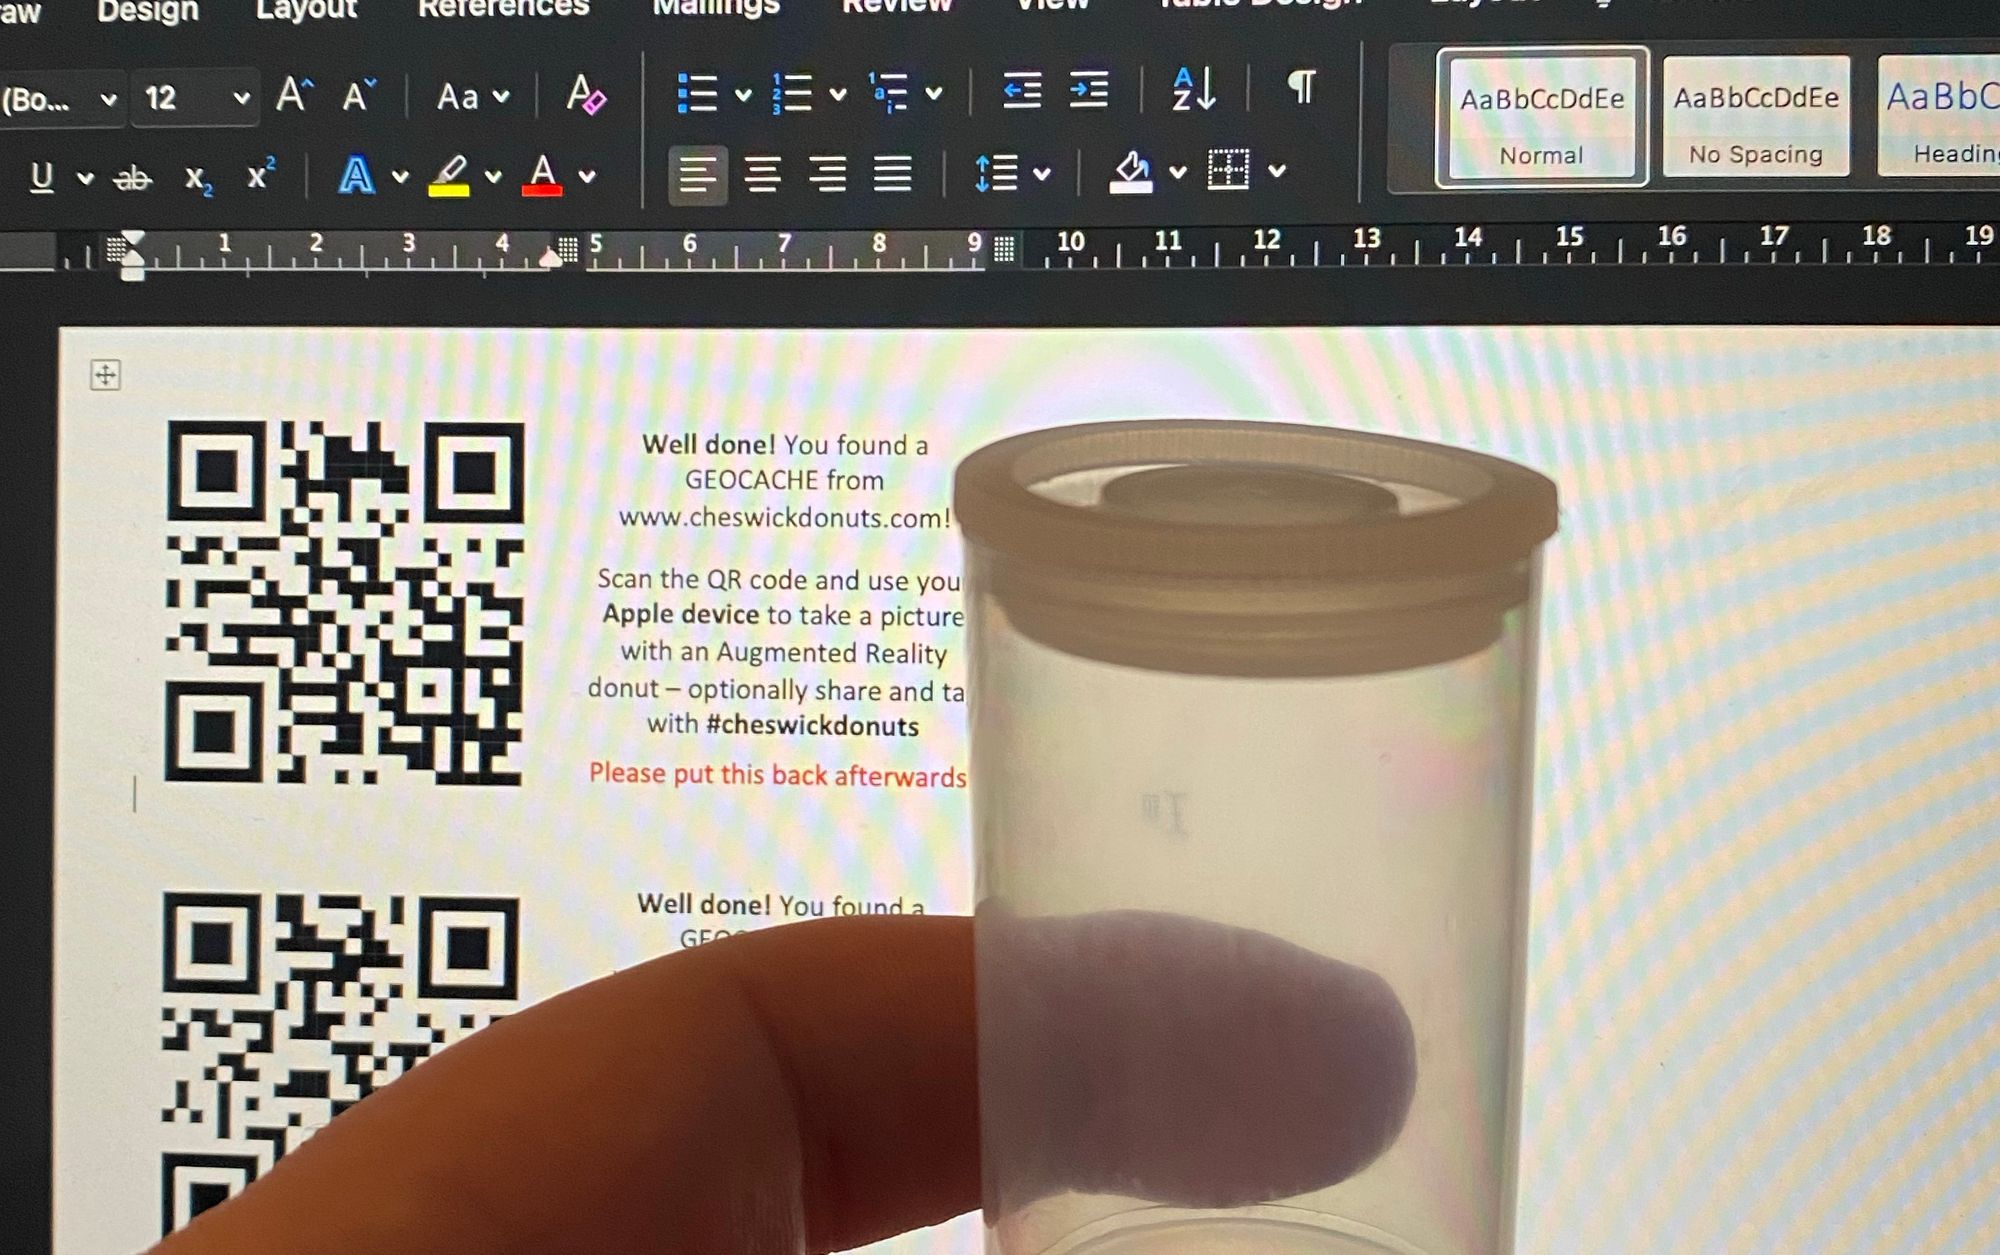Click the www.cheswickdonuts.com text
Image resolution: width=2000 pixels, height=1255 pixels.
point(784,518)
